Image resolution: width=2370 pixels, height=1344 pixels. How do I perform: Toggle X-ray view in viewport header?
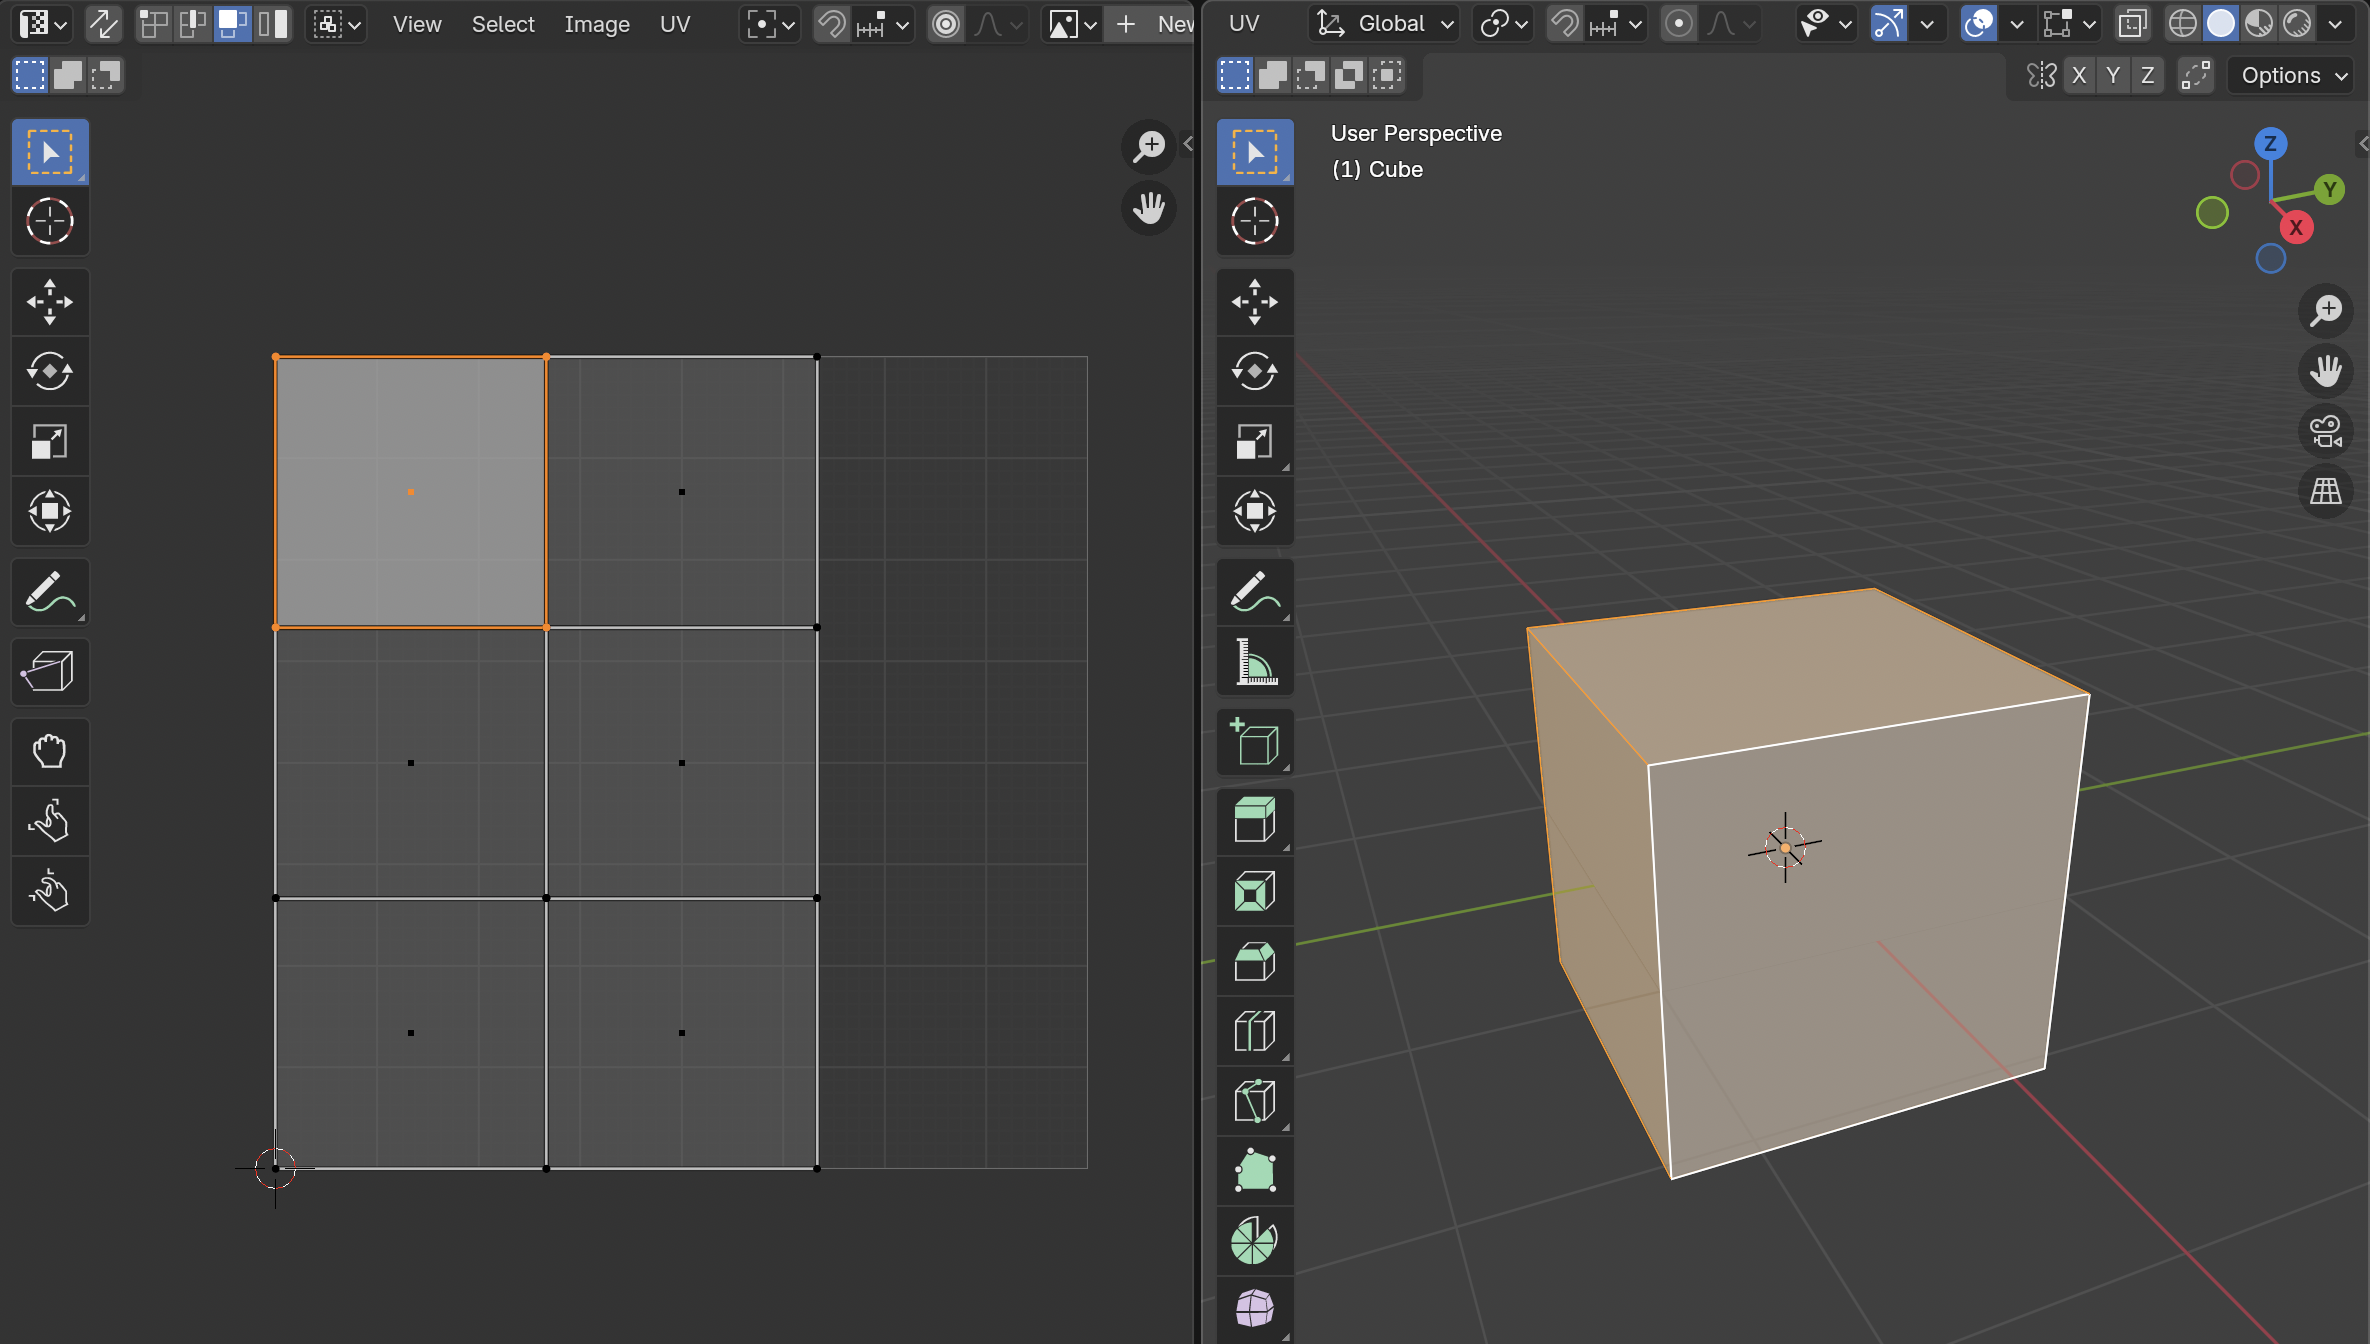(2132, 24)
